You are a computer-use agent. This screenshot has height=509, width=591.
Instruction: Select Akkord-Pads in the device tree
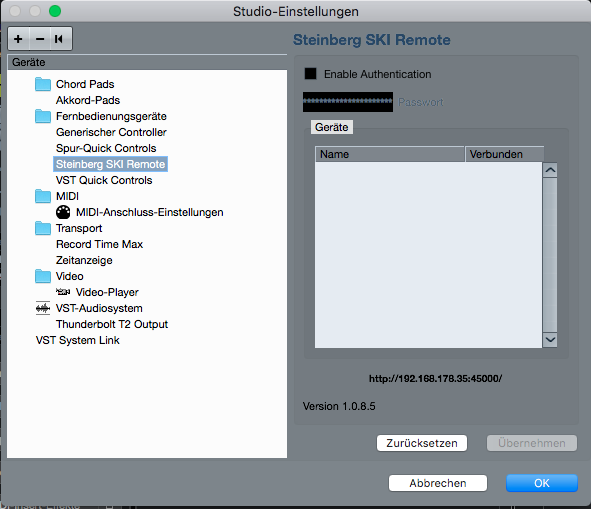[88, 100]
